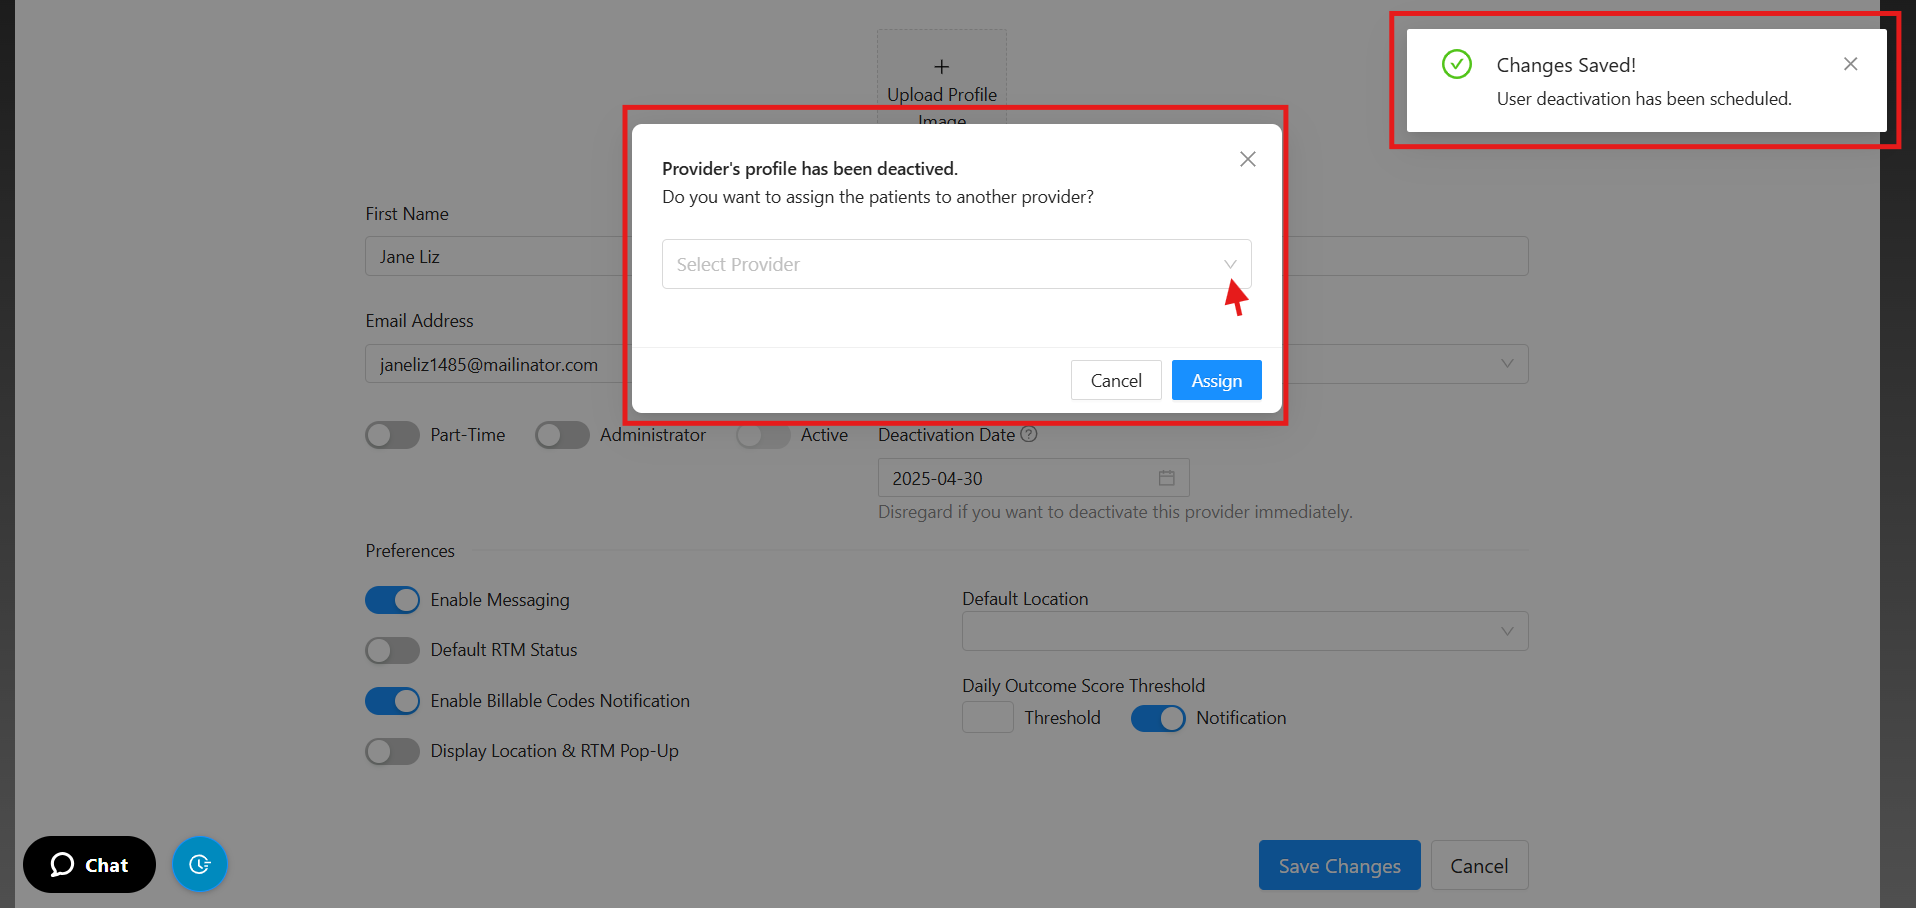Click the Save Changes button
Viewport: 1916px width, 908px height.
1339,866
